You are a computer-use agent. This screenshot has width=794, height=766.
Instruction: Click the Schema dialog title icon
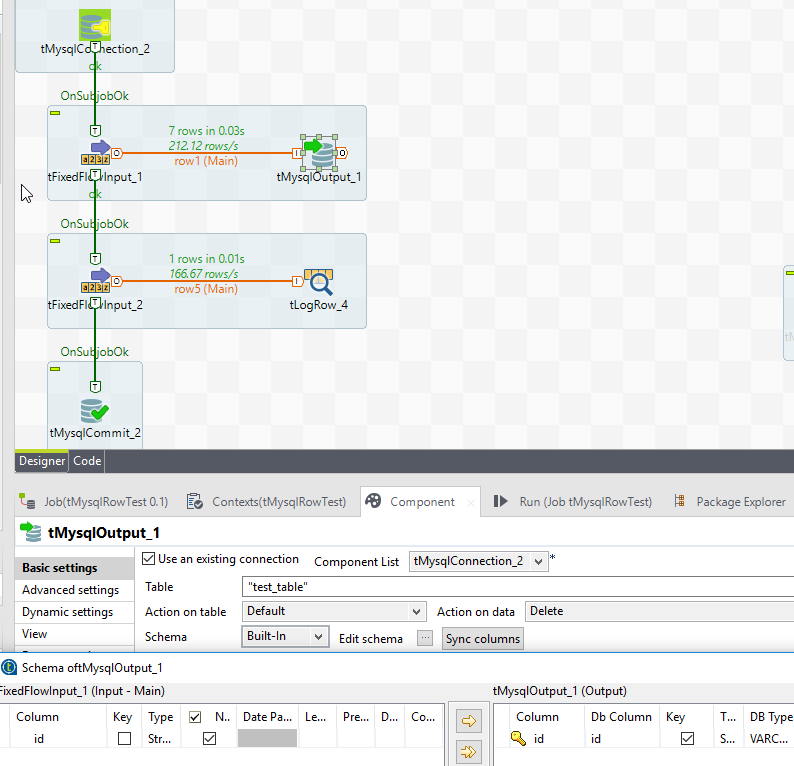[9, 667]
